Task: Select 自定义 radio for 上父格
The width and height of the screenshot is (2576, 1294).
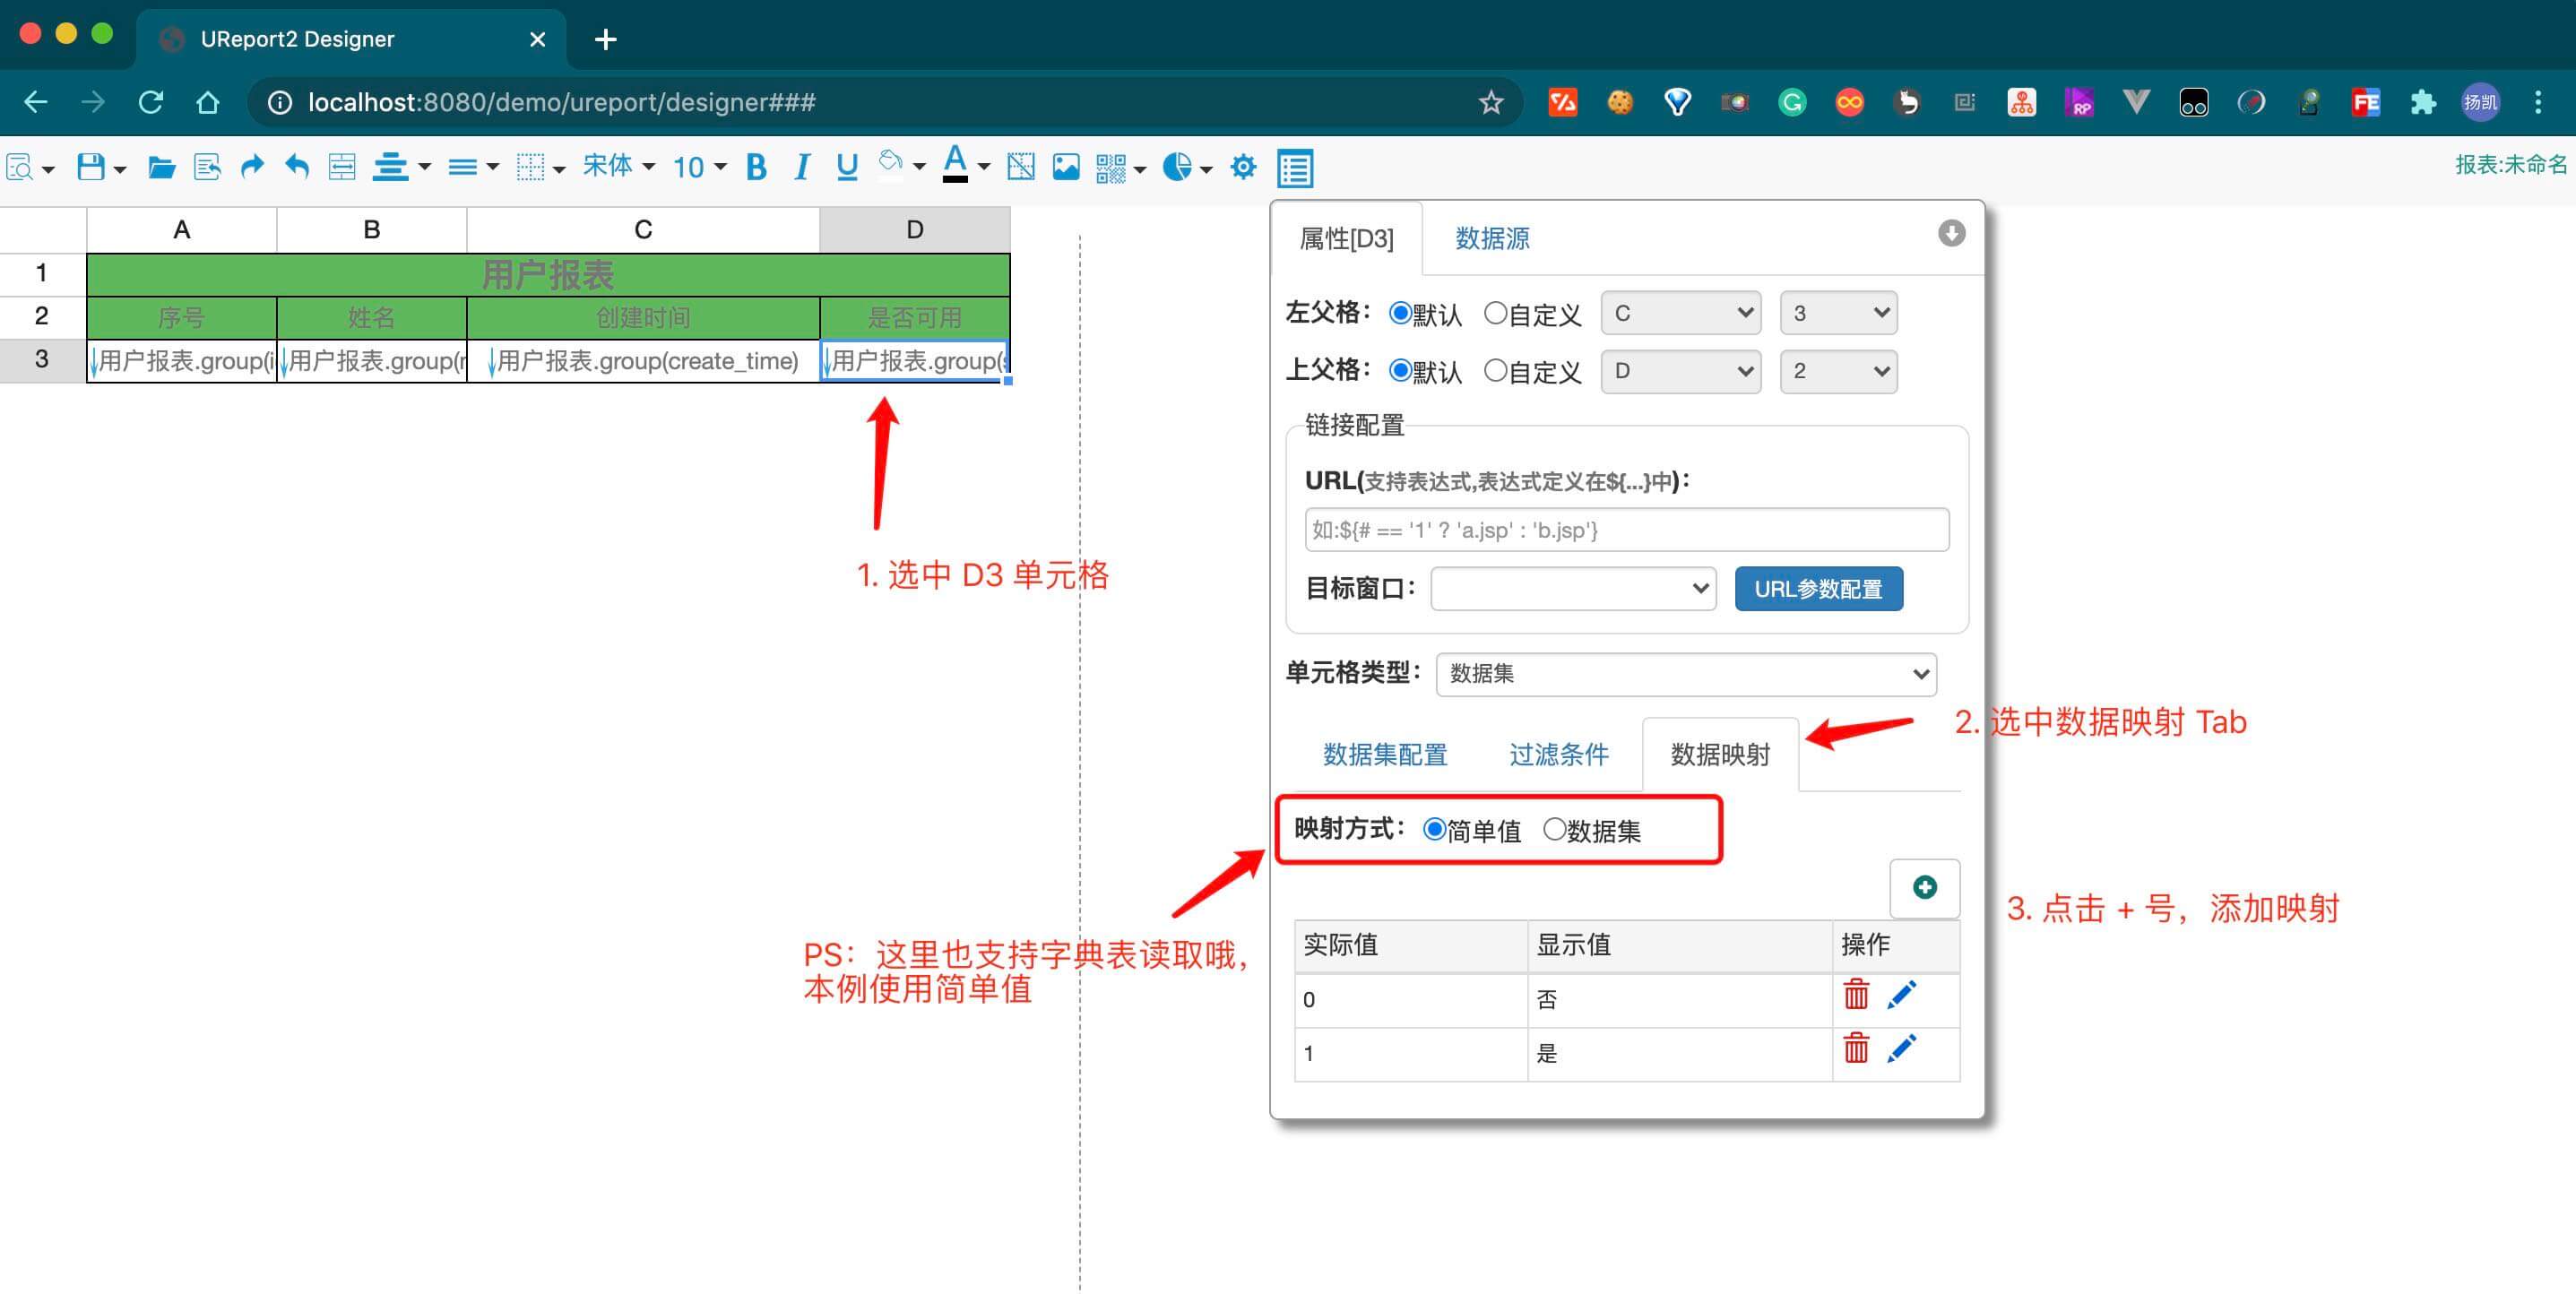Action: [x=1495, y=371]
